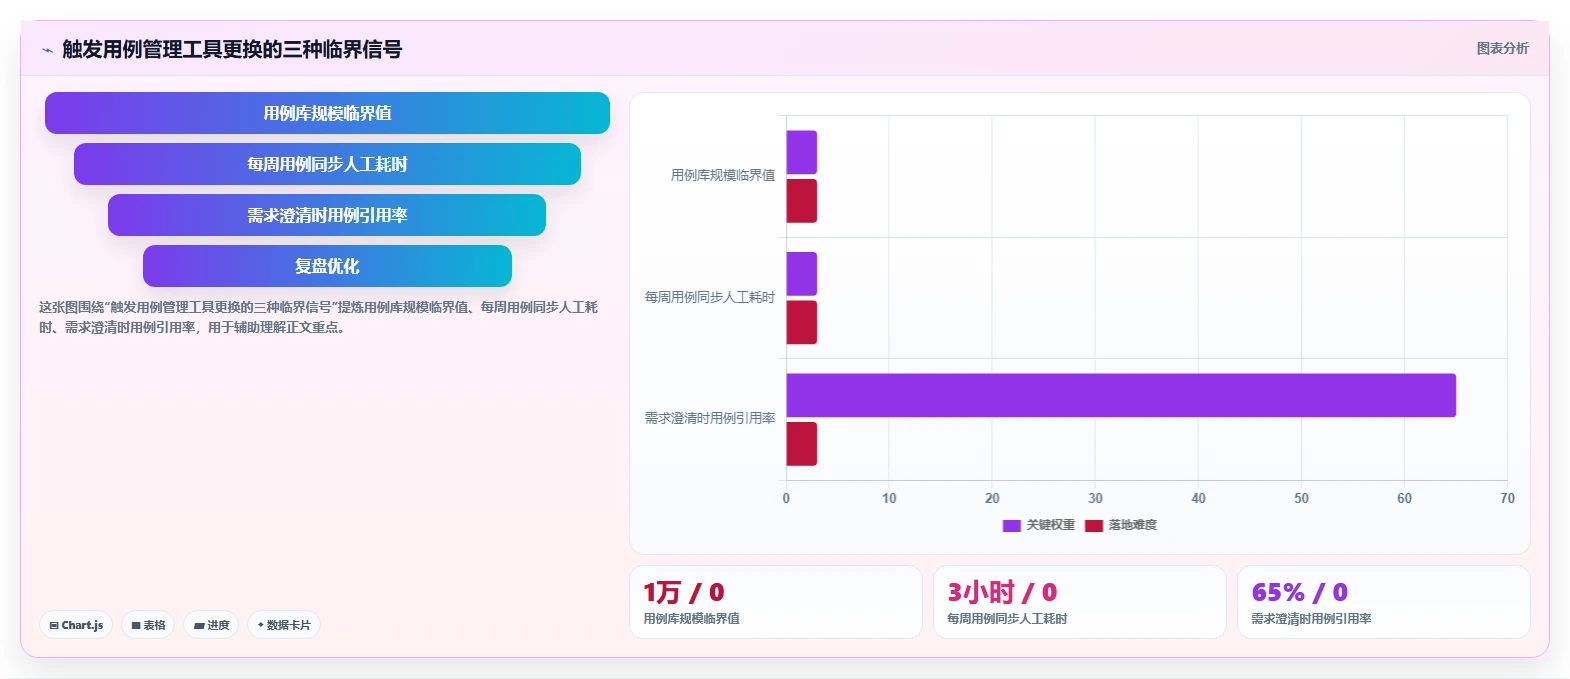Click the chart y-axis label 每周用例同步人工耗时

pos(710,297)
